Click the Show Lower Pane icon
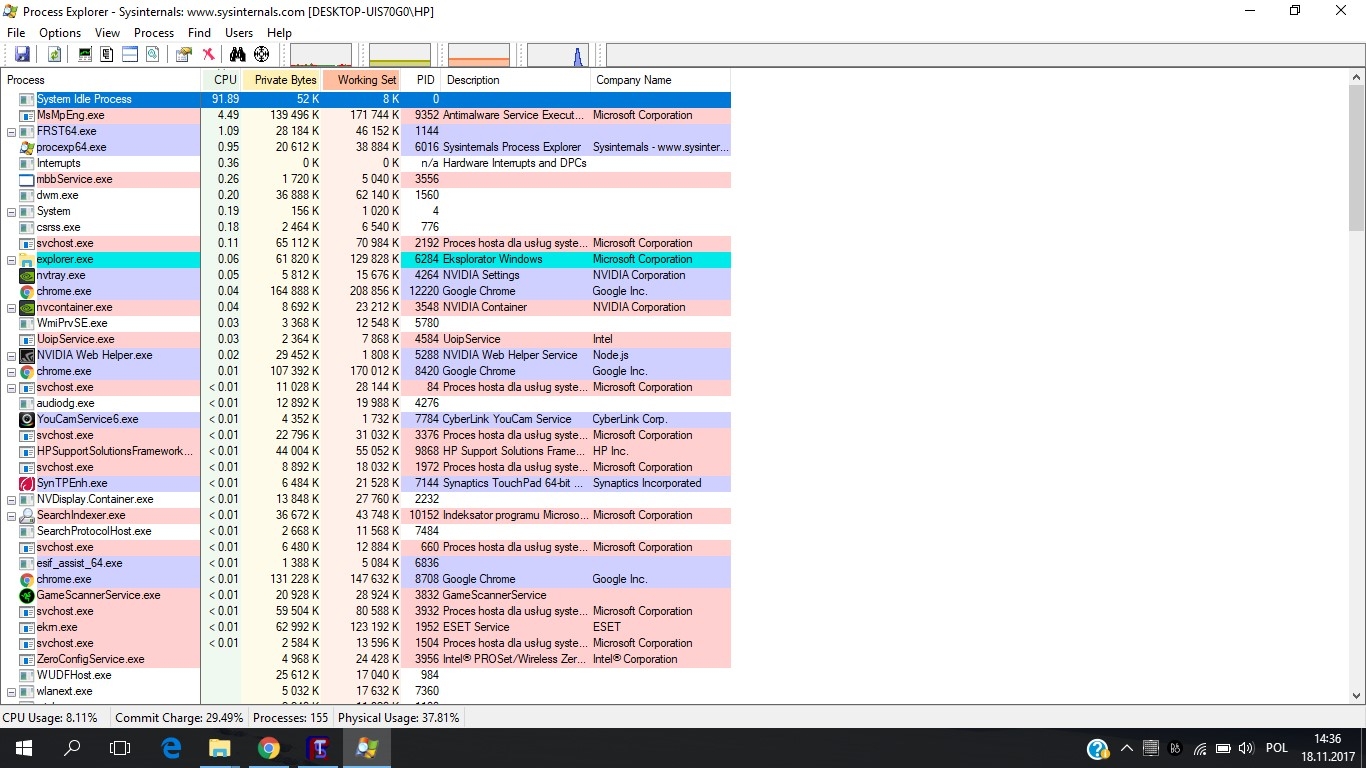 pyautogui.click(x=130, y=55)
